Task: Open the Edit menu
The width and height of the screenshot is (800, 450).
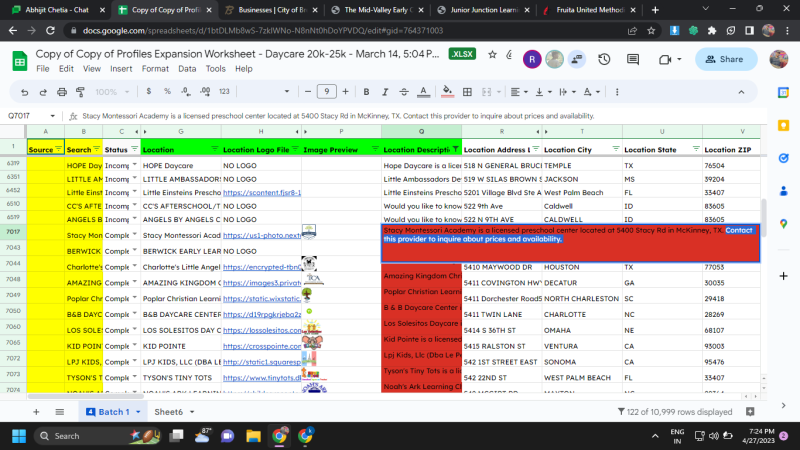Action: (x=66, y=68)
